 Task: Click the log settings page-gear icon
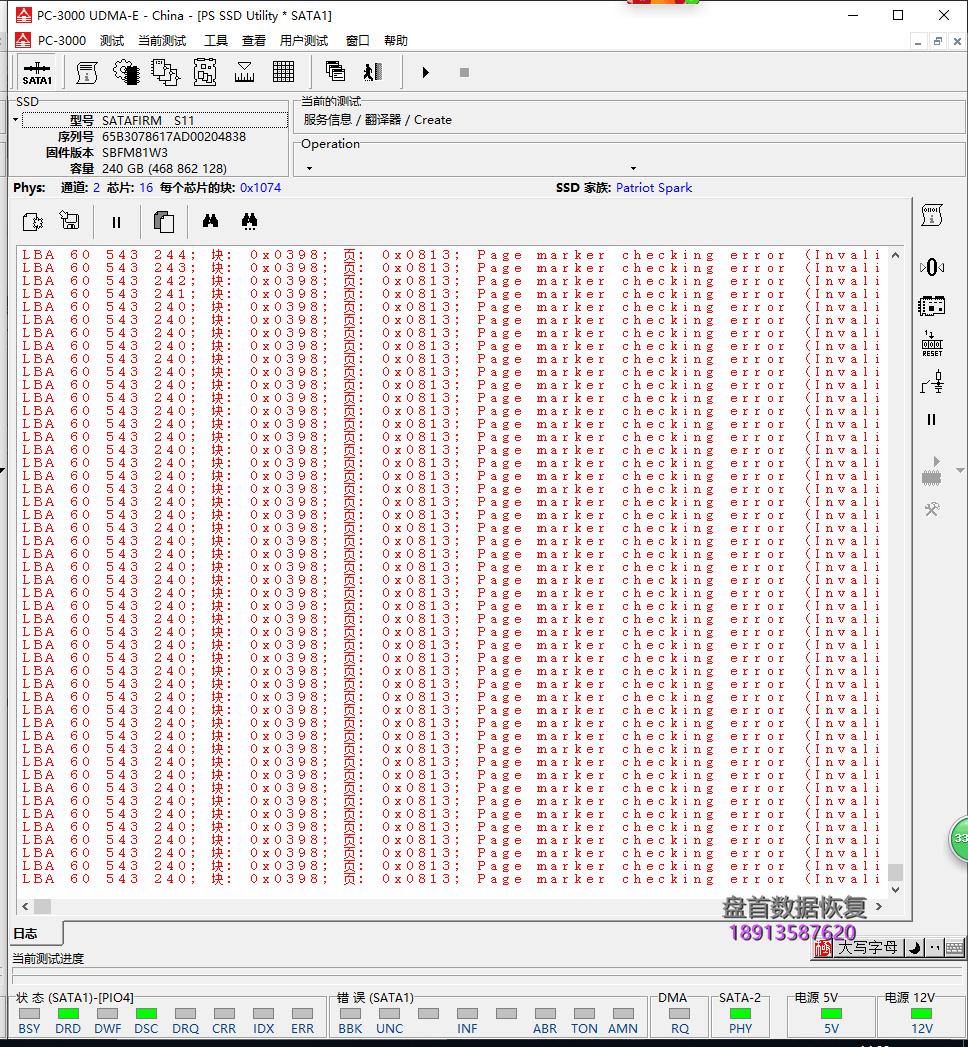(x=33, y=222)
